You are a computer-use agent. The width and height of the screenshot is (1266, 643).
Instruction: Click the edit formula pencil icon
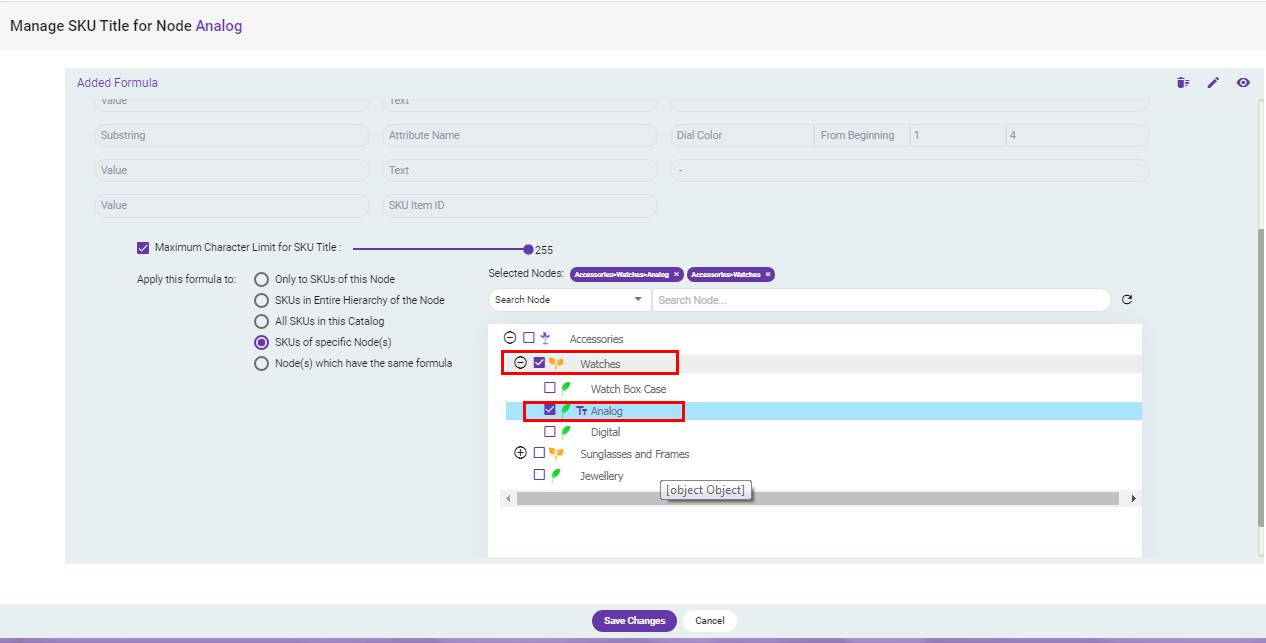pos(1213,83)
